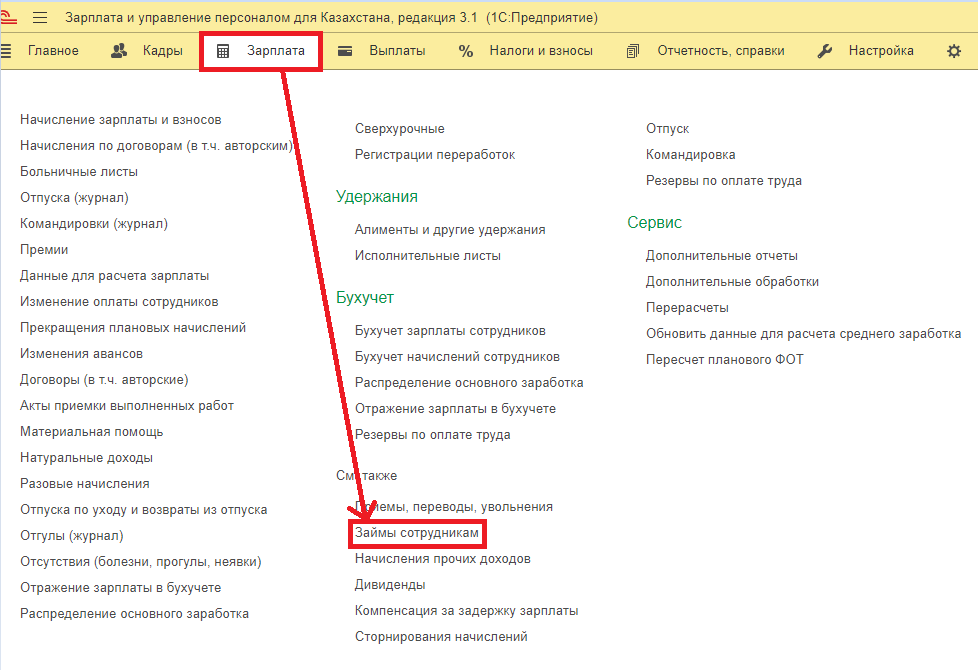The height and width of the screenshot is (670, 978).
Task: Open Настройка via wrench icon
Action: pyautogui.click(x=825, y=51)
